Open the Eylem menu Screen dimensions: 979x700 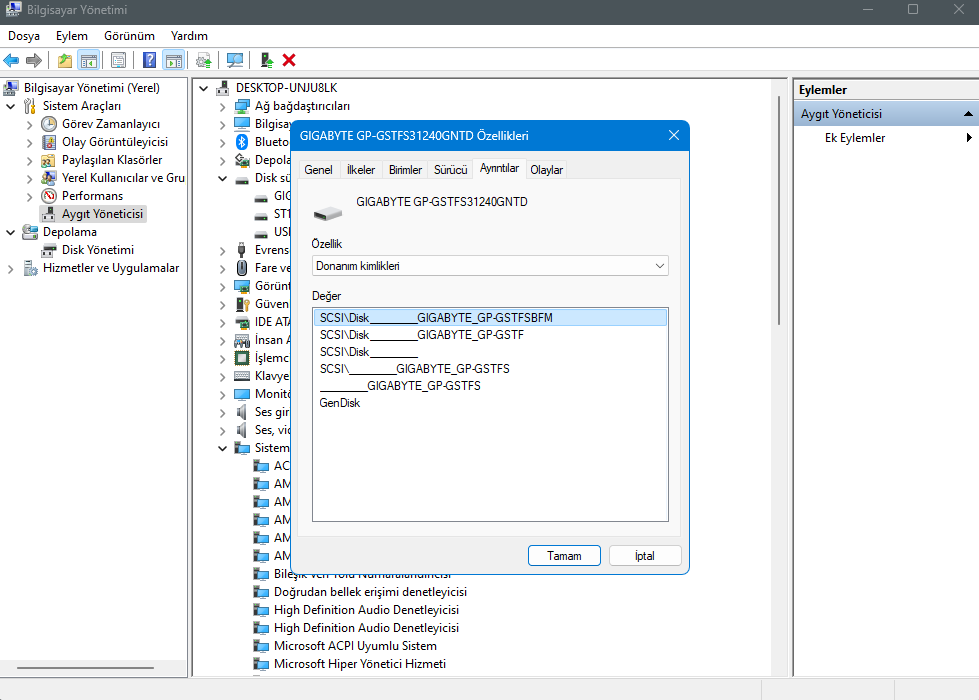[x=72, y=36]
